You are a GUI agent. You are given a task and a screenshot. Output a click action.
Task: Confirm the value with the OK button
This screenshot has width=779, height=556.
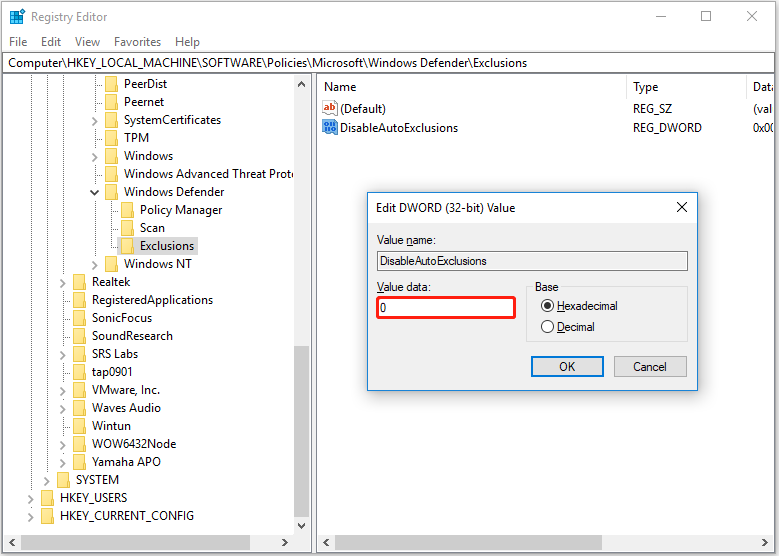[x=567, y=367]
